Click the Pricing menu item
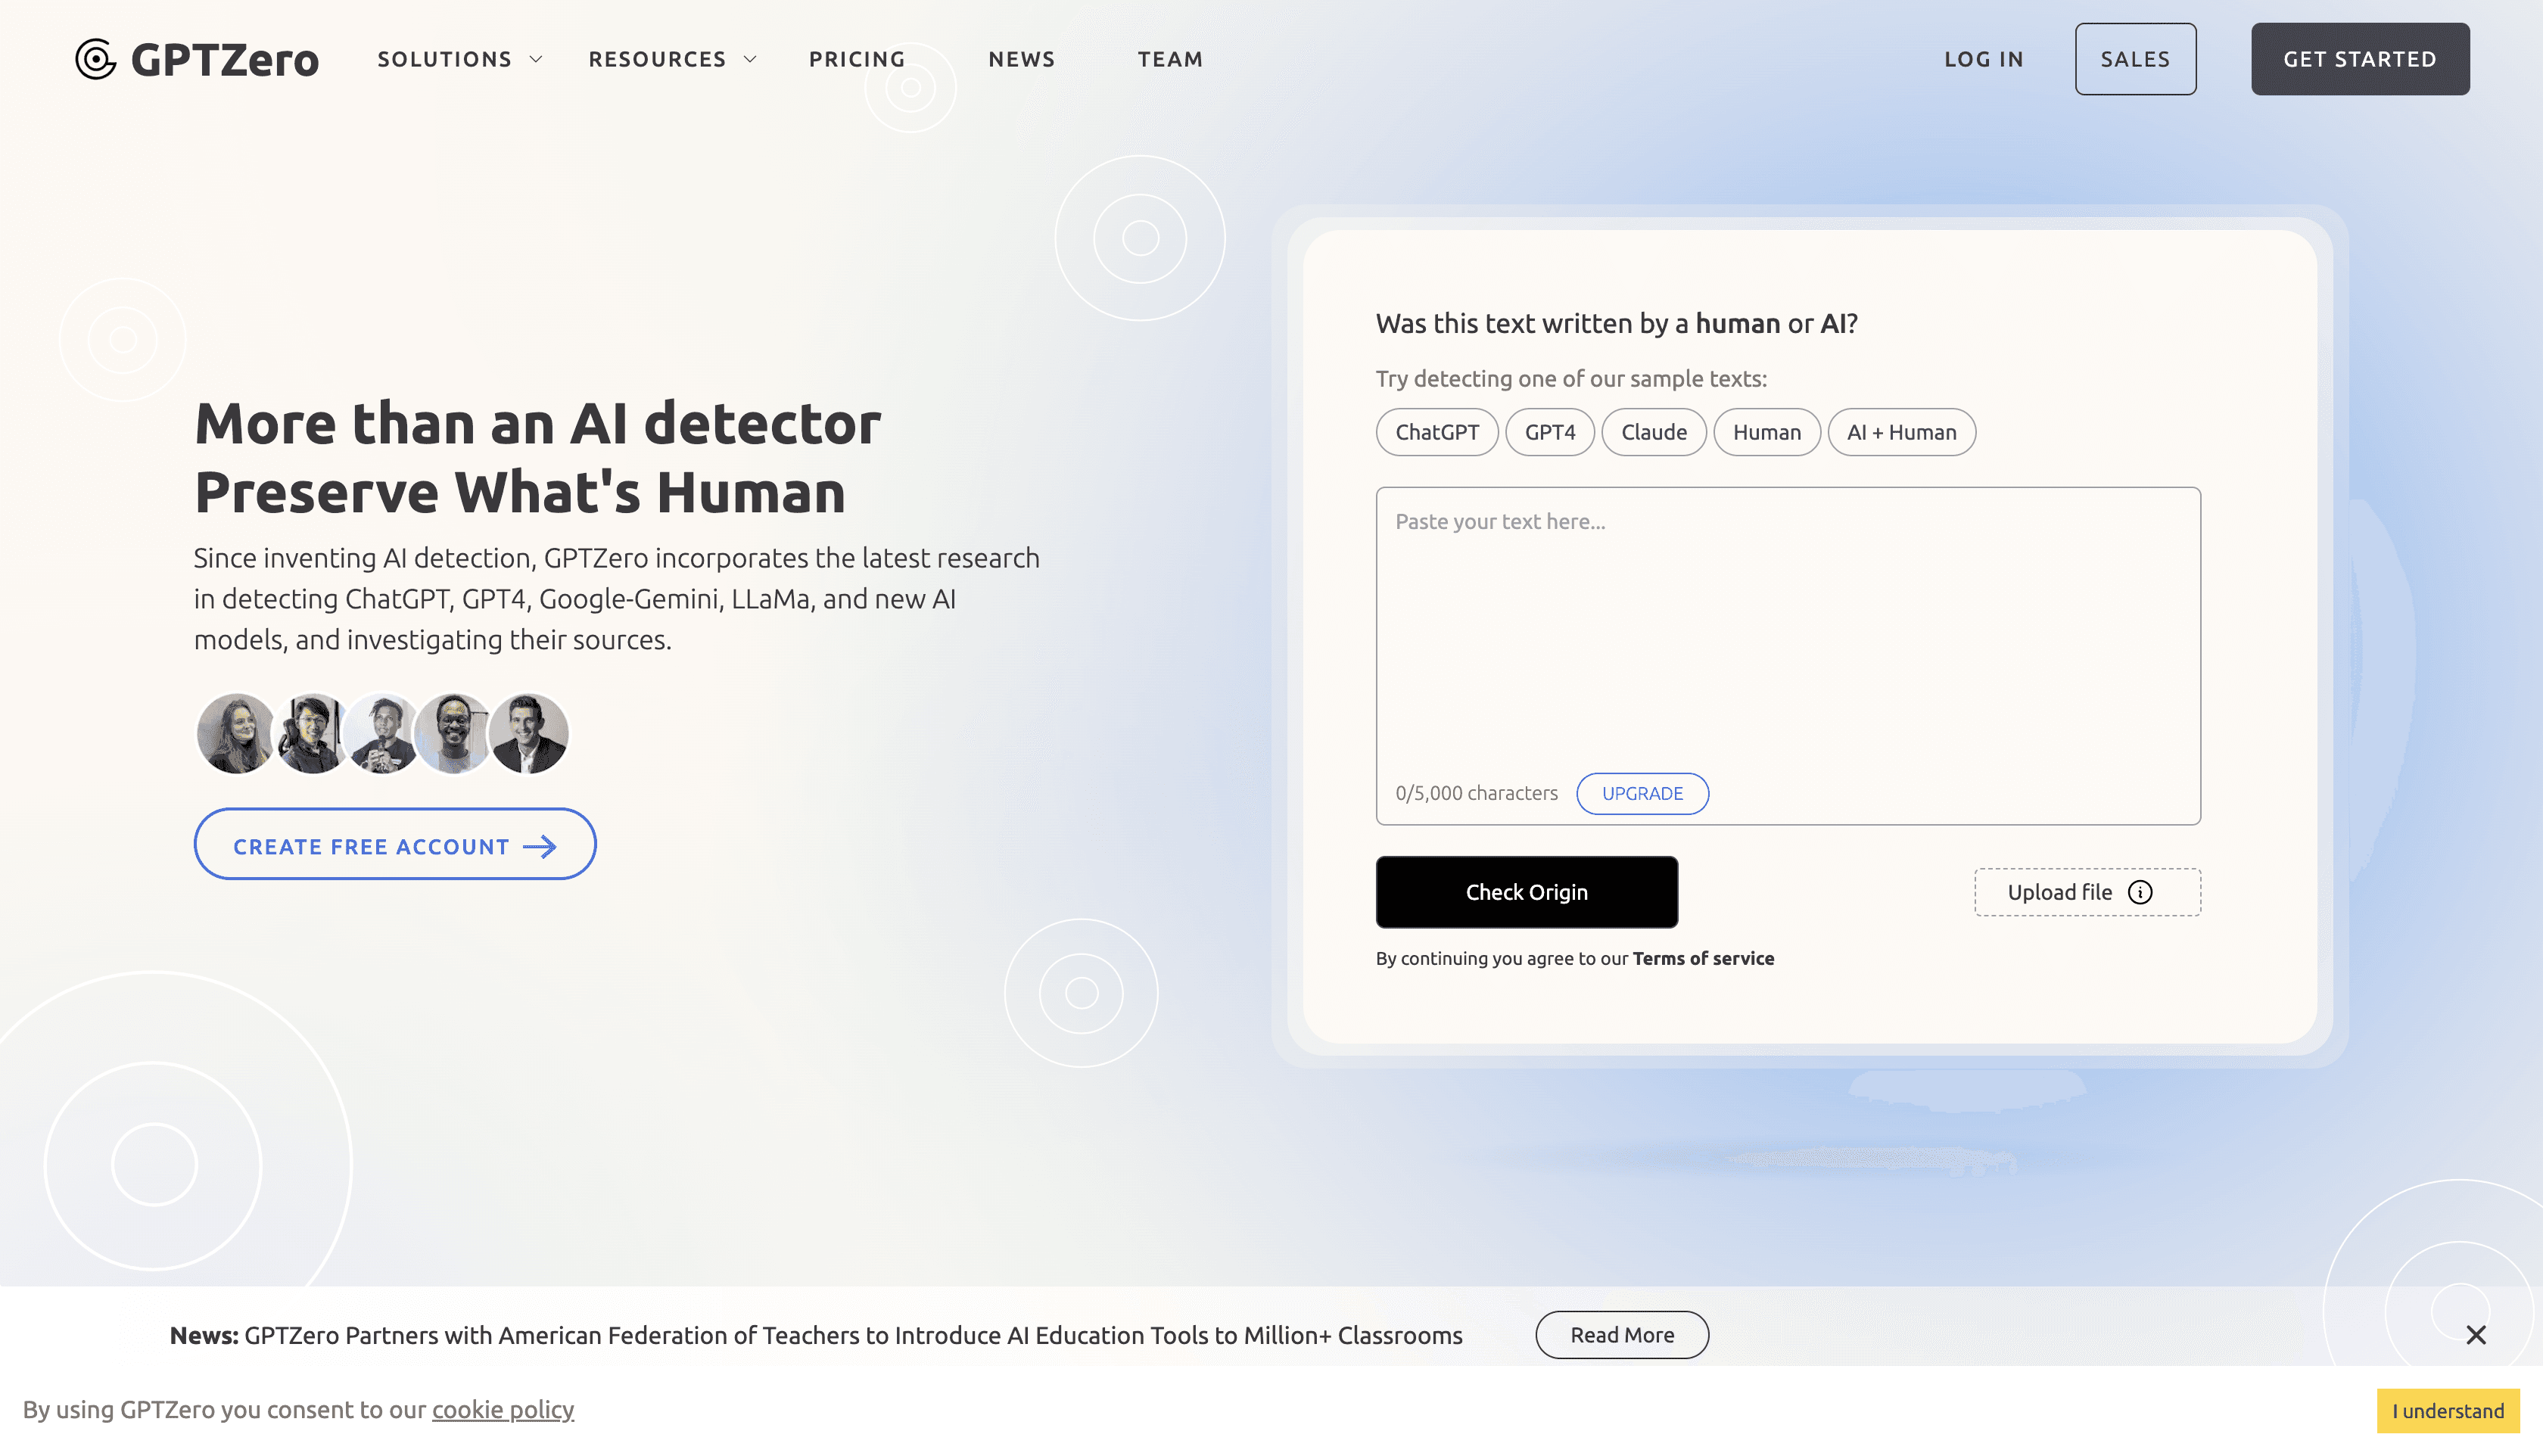 point(858,58)
